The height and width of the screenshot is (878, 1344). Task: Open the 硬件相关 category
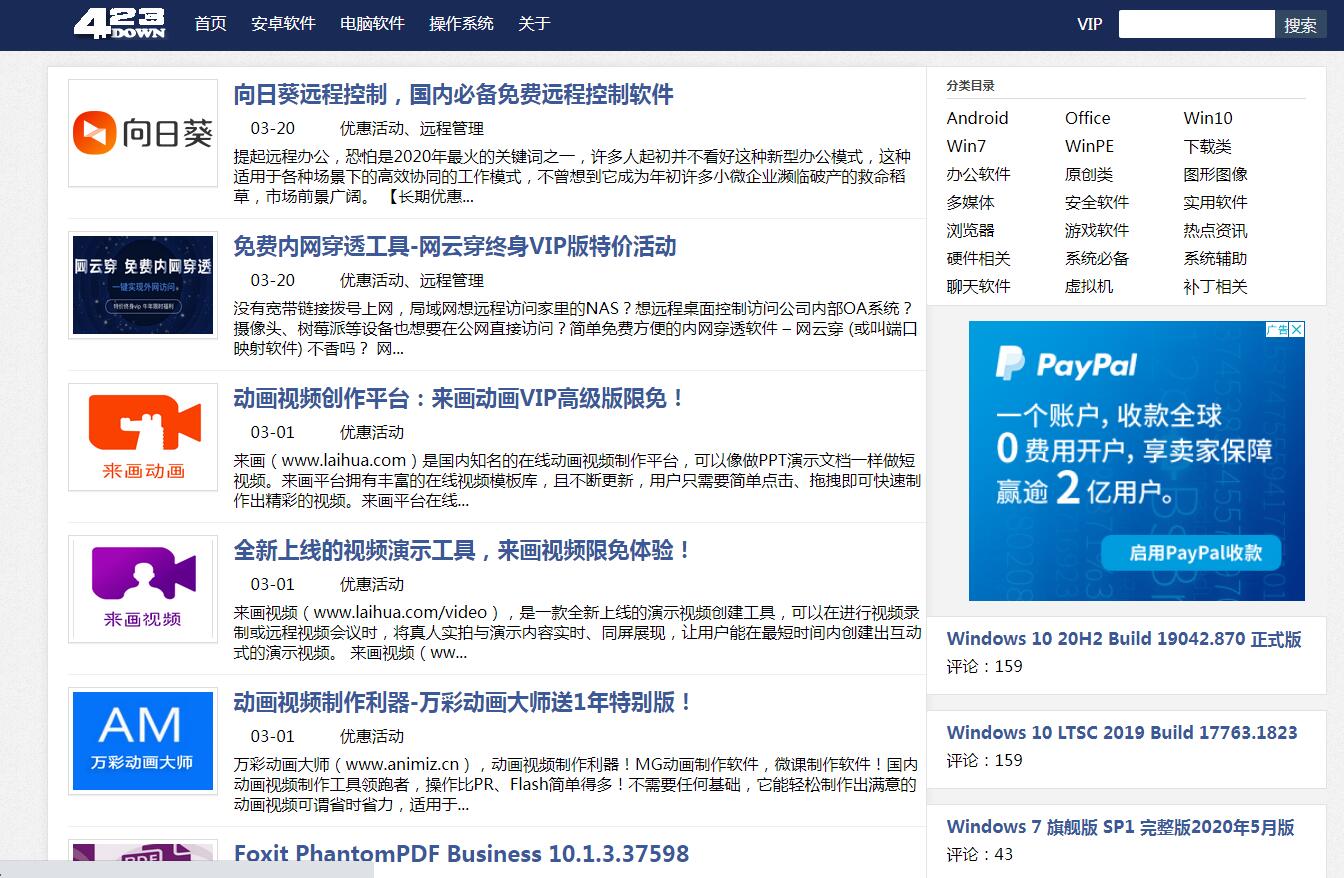(x=978, y=258)
